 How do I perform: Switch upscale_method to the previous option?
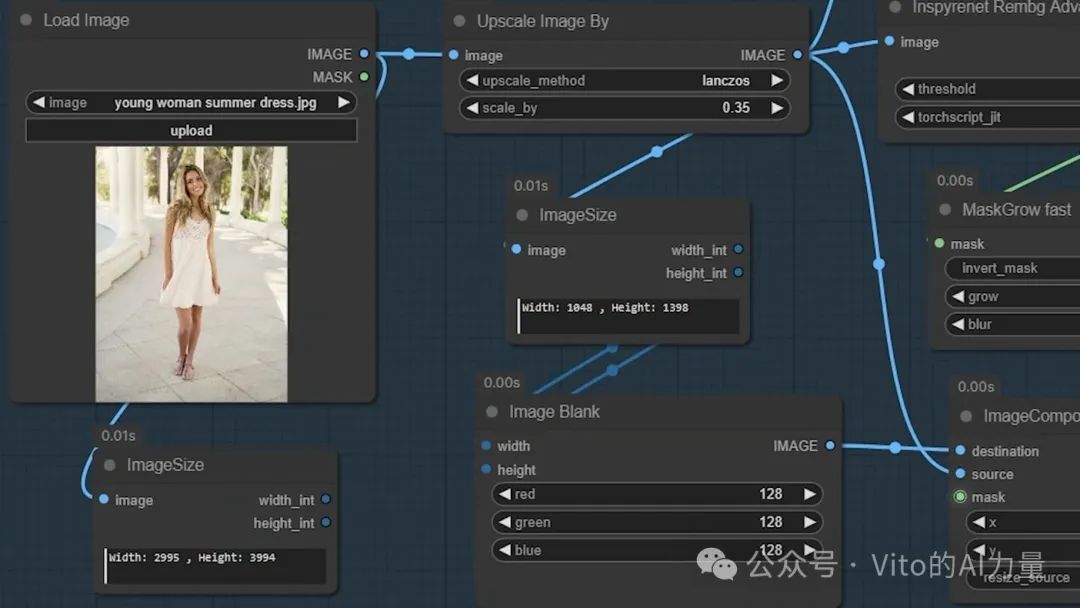pyautogui.click(x=472, y=81)
